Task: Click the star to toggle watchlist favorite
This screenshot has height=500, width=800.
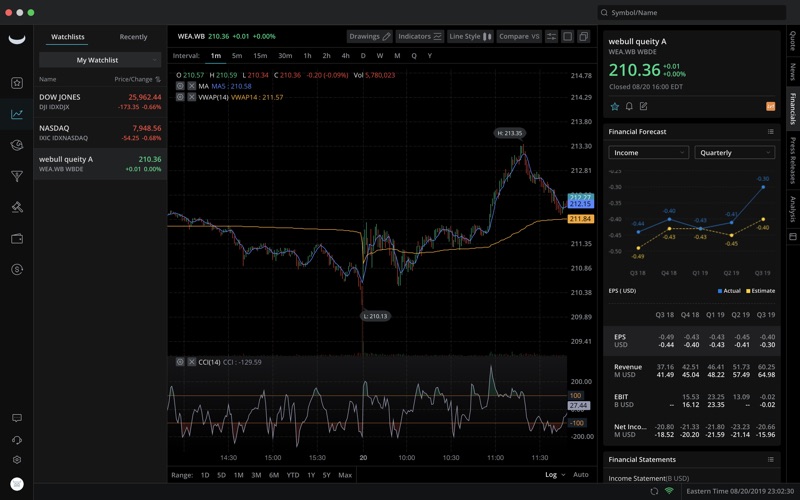Action: tap(615, 106)
